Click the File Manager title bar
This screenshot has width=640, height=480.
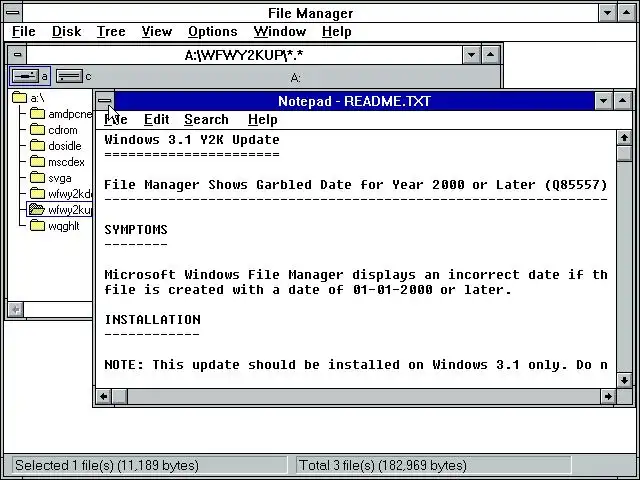(x=310, y=13)
